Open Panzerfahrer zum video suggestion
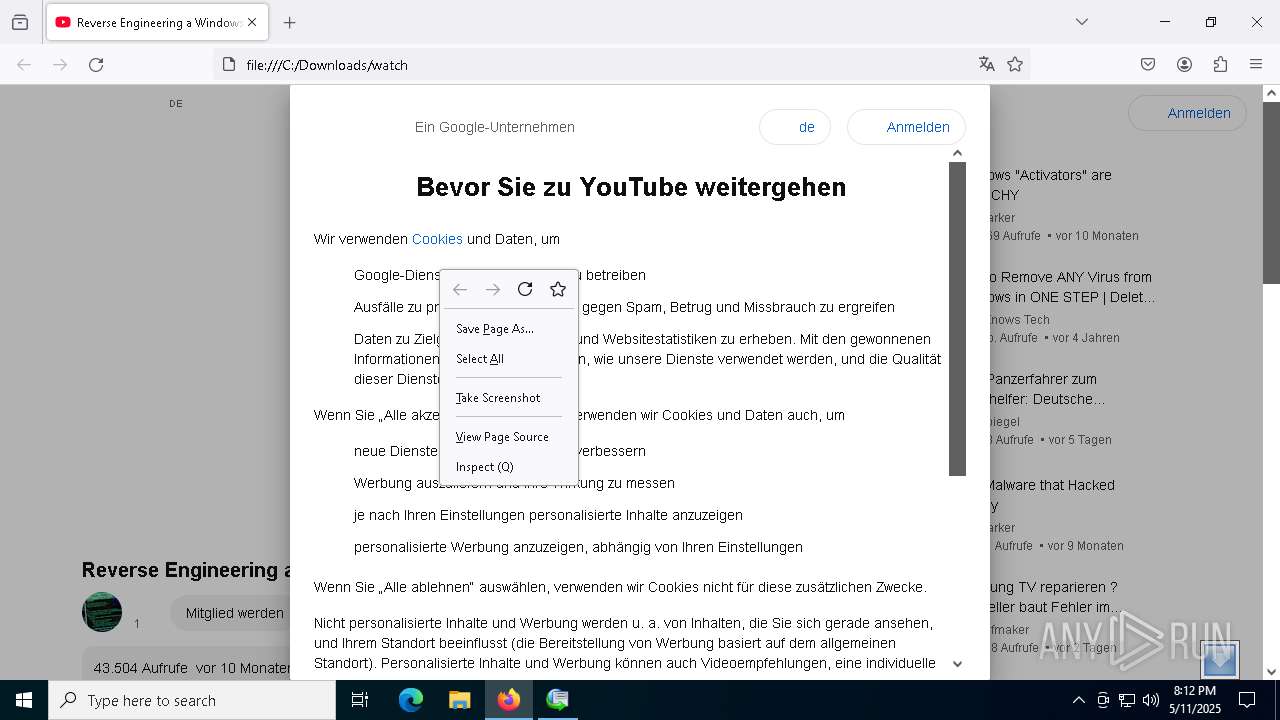This screenshot has height=720, width=1280. point(1045,389)
